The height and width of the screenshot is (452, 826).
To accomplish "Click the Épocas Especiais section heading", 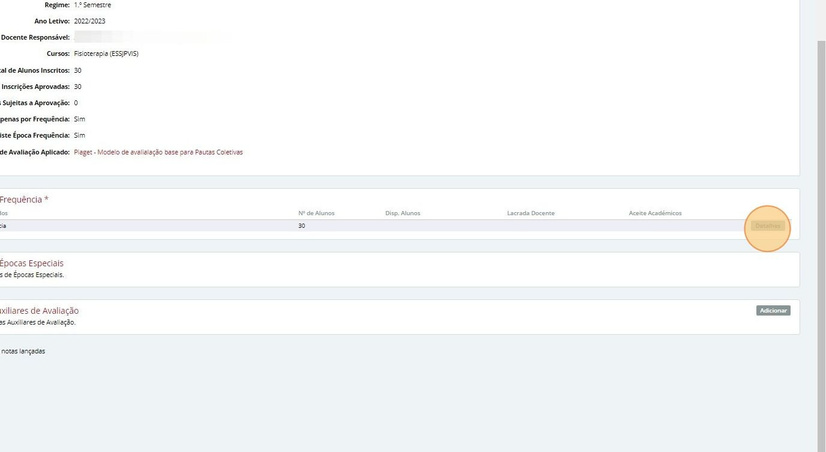I will (x=32, y=263).
